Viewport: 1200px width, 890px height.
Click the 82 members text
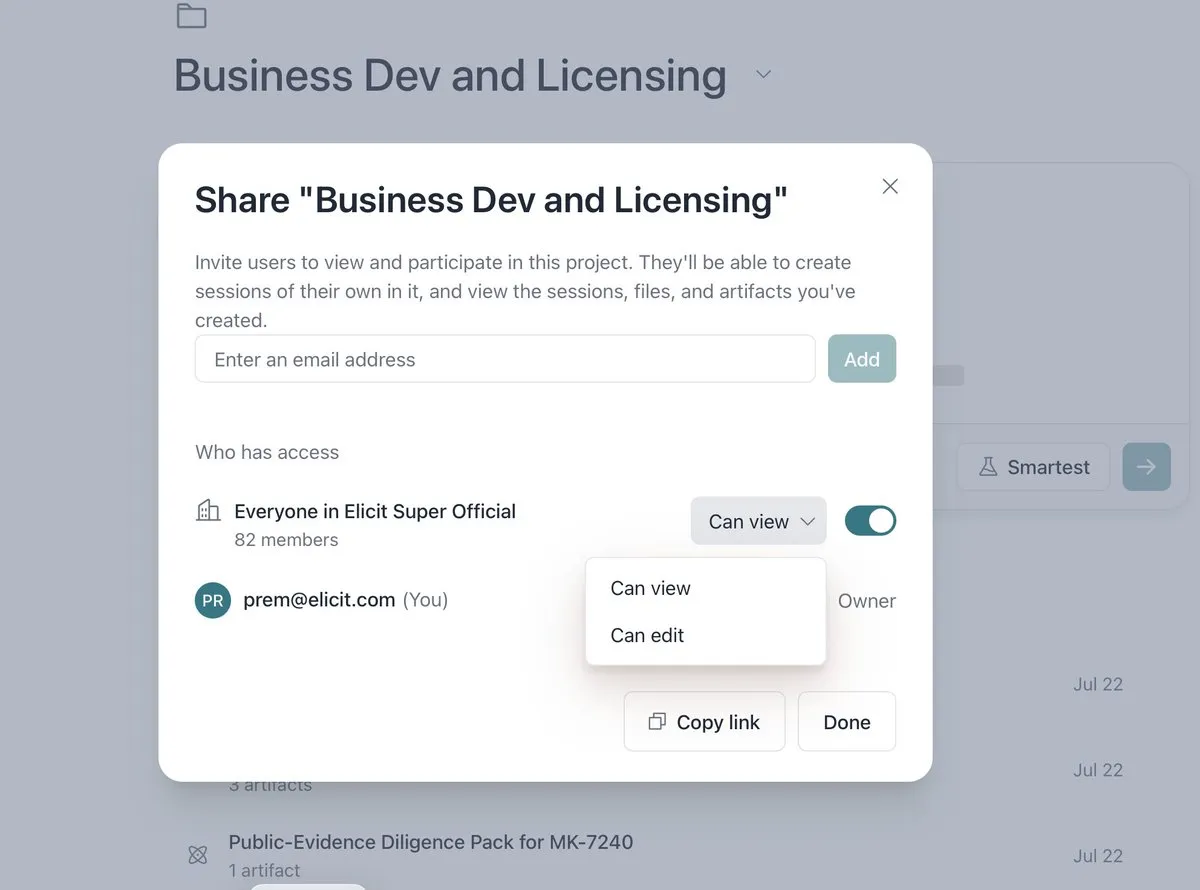pos(286,540)
